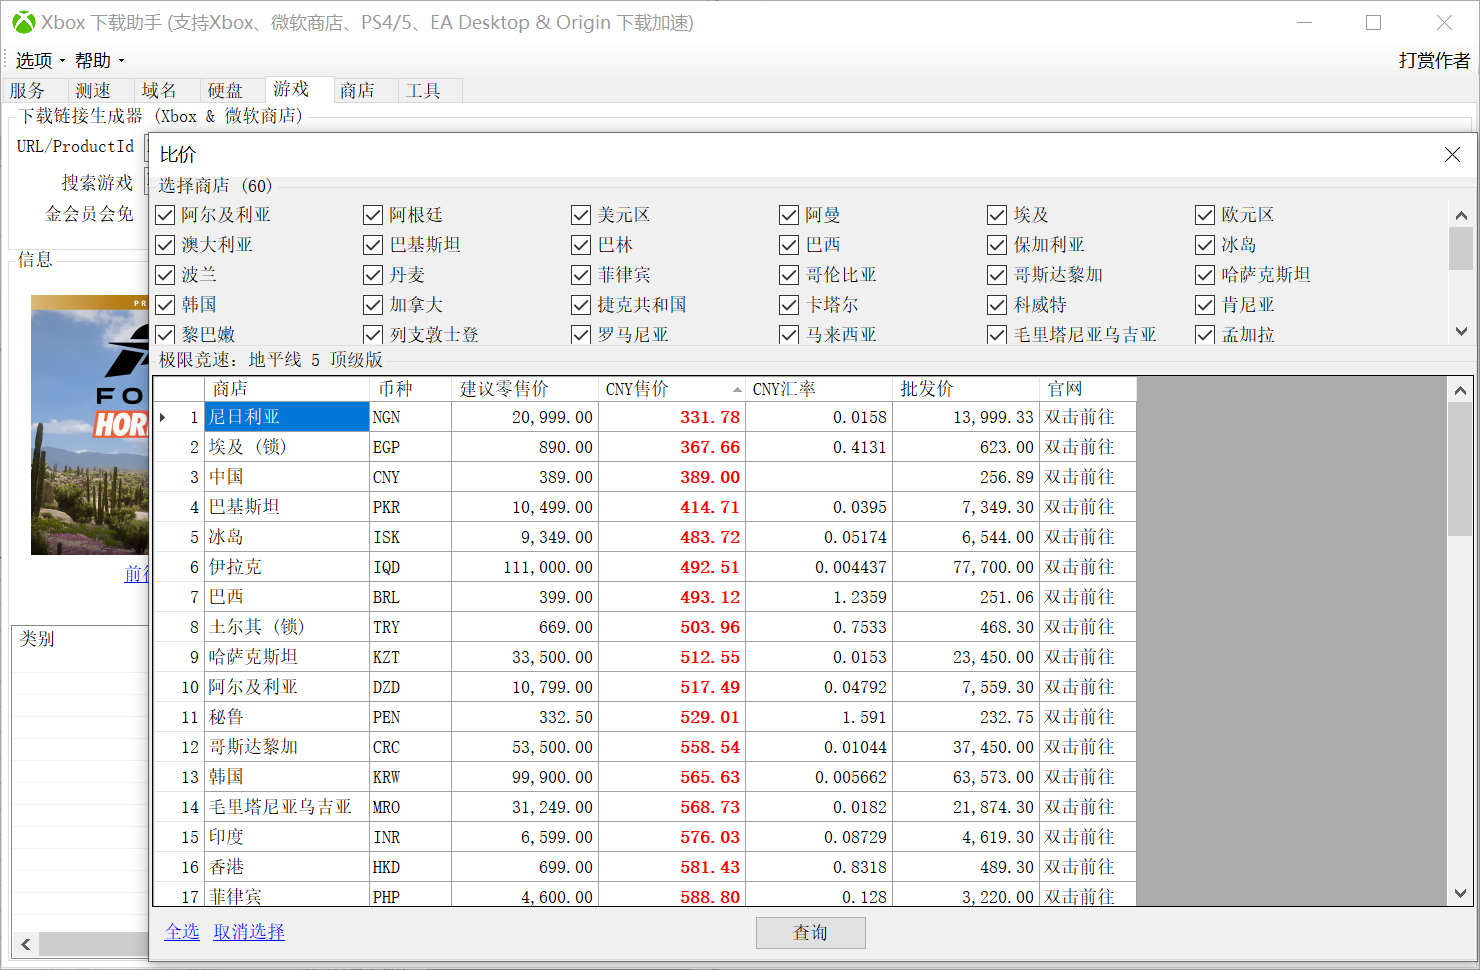The width and height of the screenshot is (1480, 970).
Task: Click the 官网 column header
Action: 1088,389
